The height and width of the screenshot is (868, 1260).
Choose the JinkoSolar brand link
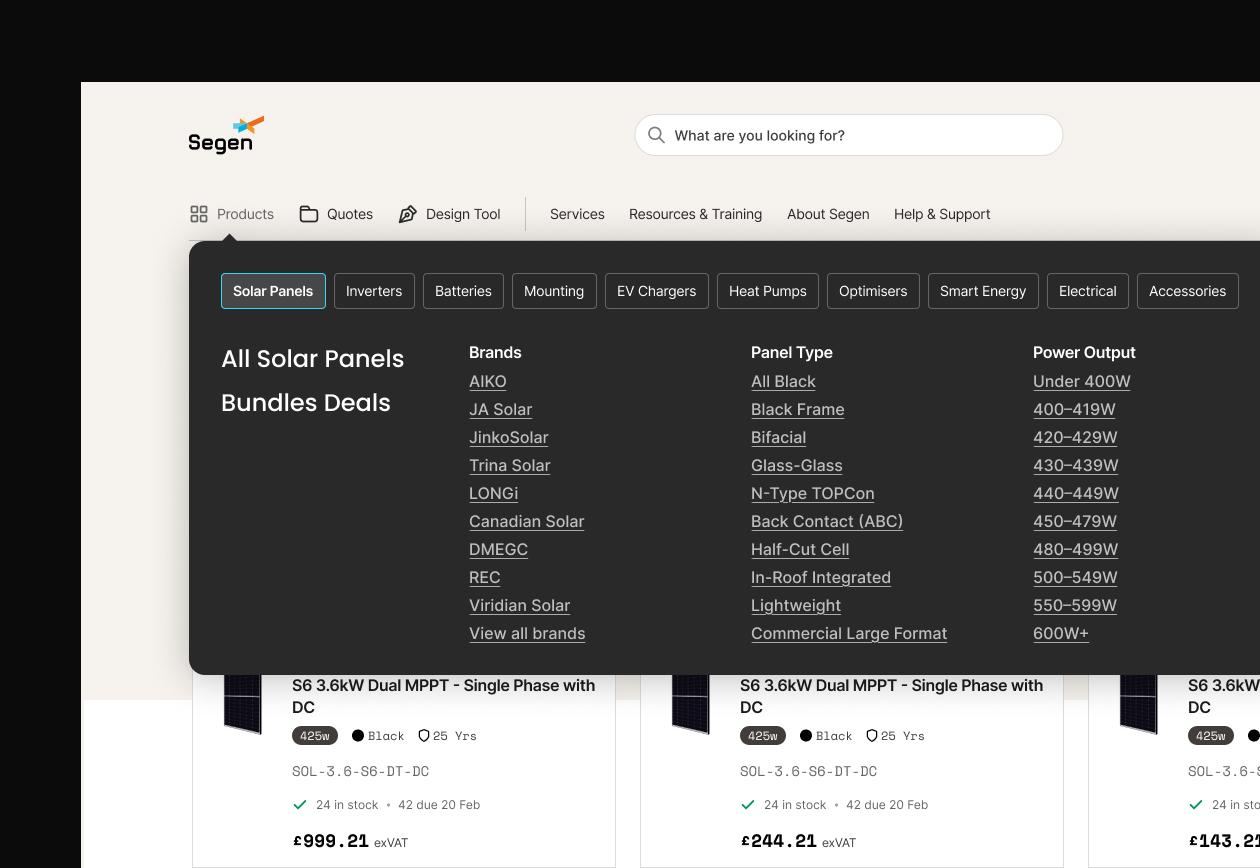509,437
